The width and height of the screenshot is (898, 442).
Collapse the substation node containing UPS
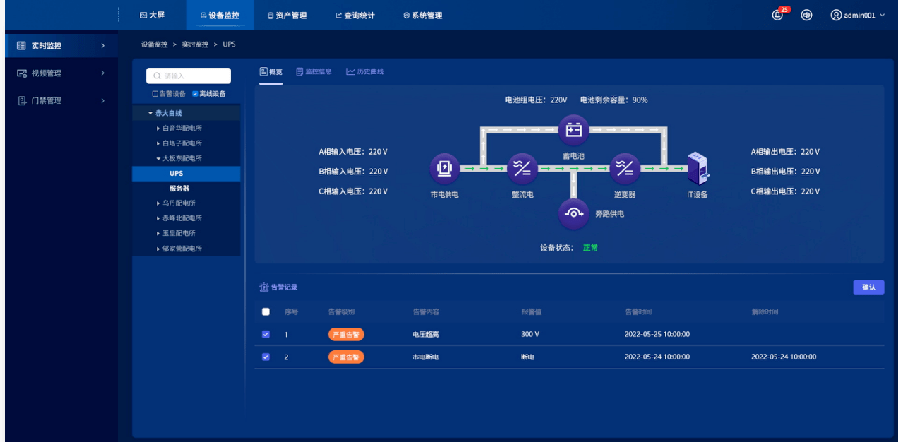(x=159, y=158)
